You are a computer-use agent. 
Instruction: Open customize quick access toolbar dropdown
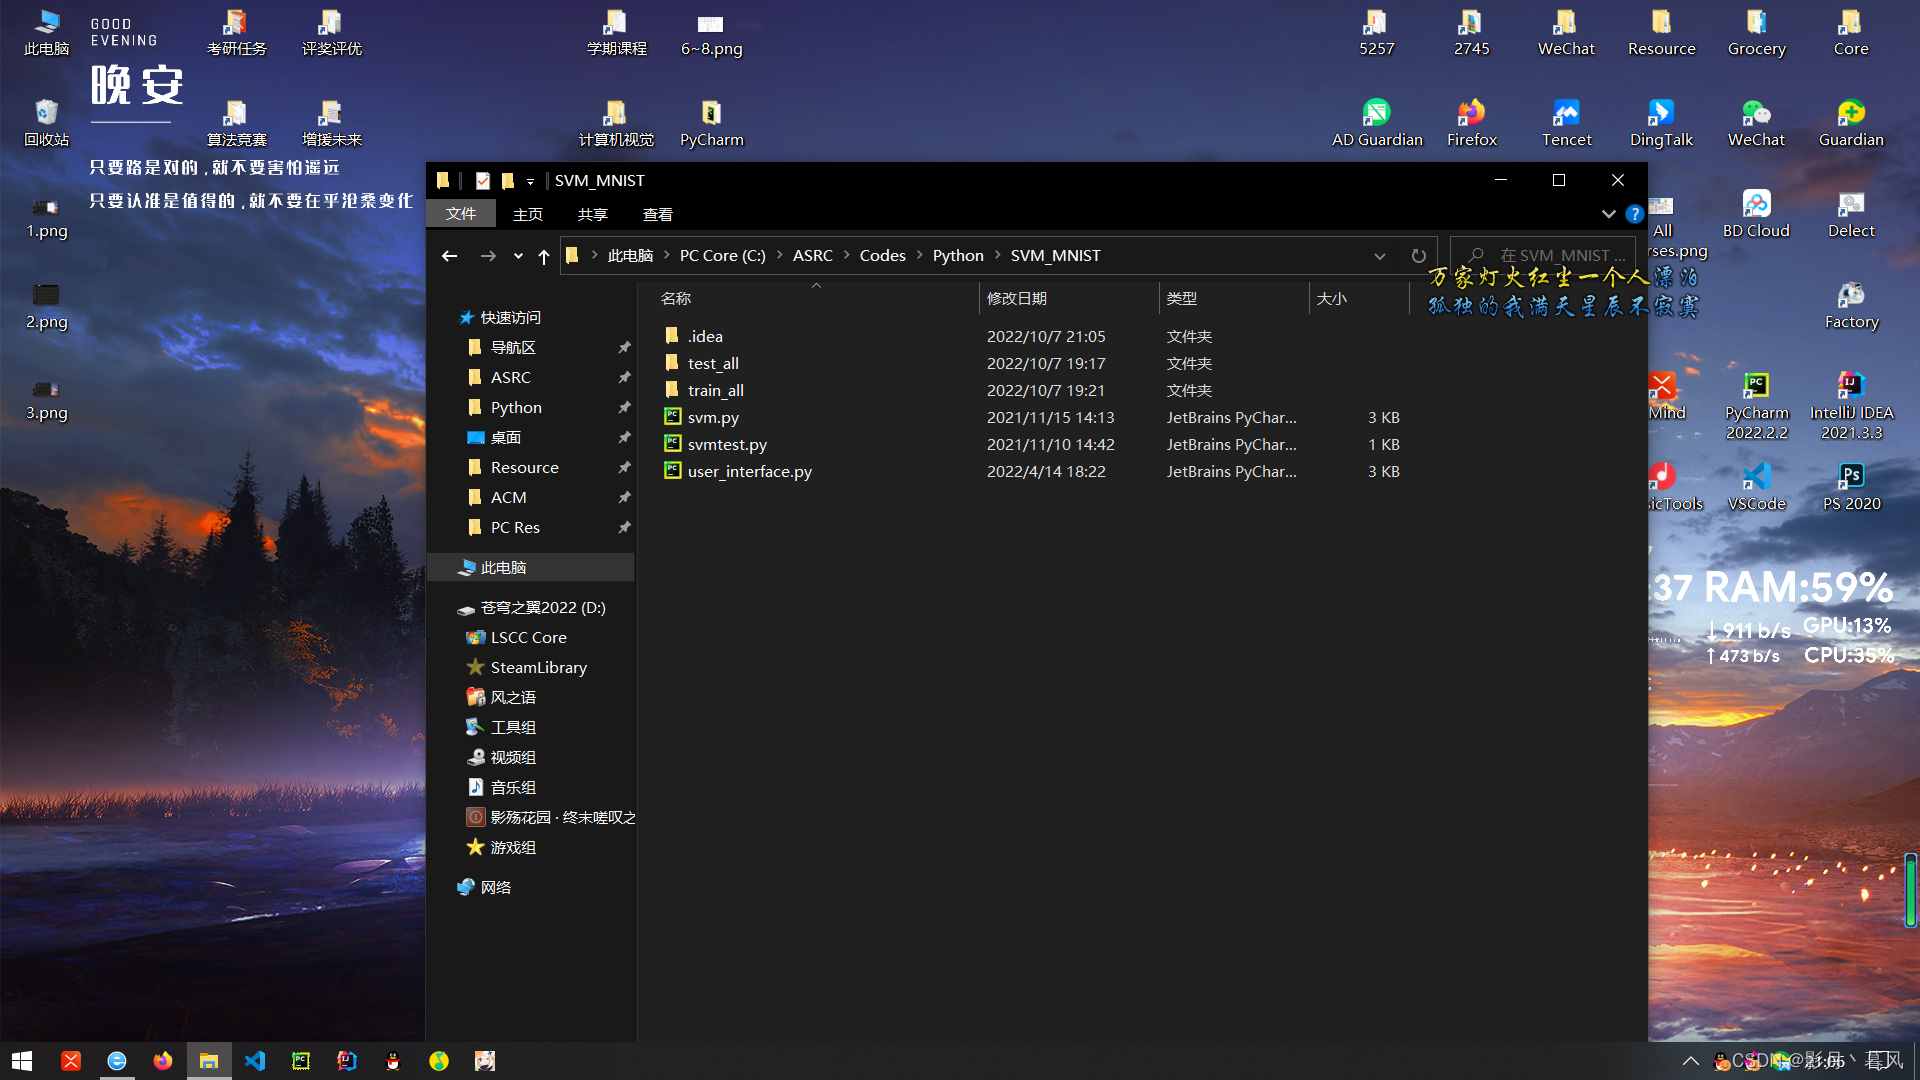coord(531,181)
